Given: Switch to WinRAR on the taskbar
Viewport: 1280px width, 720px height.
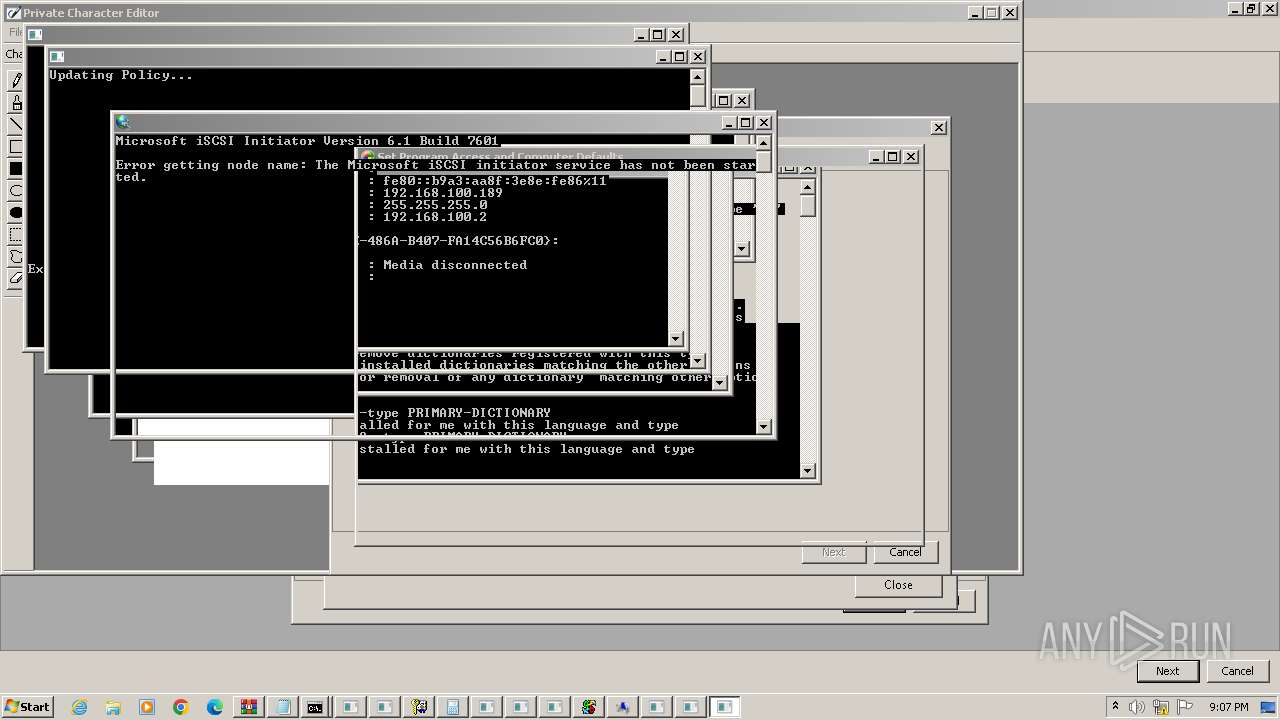Looking at the screenshot, I should pos(249,707).
